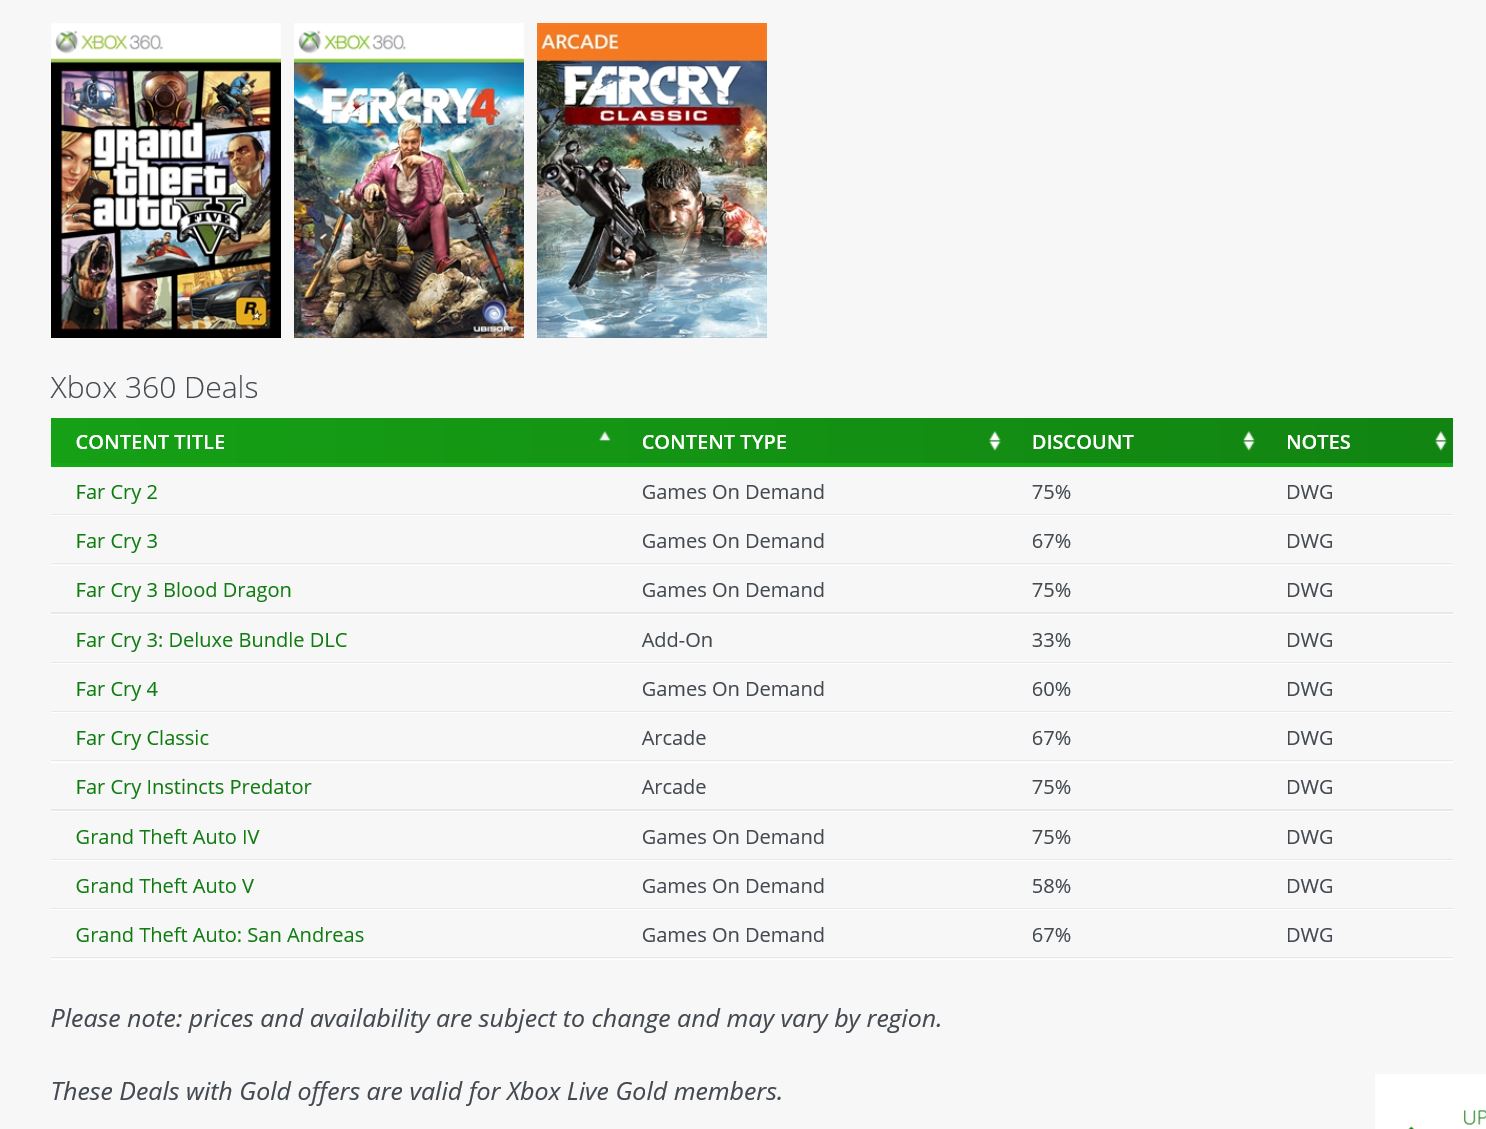Image resolution: width=1486 pixels, height=1129 pixels.
Task: Open the Far Cry Classic table link
Action: point(143,738)
